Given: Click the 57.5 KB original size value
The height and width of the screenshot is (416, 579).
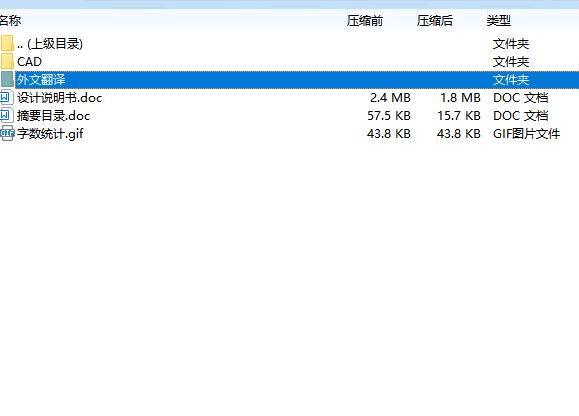Looking at the screenshot, I should pos(389,116).
